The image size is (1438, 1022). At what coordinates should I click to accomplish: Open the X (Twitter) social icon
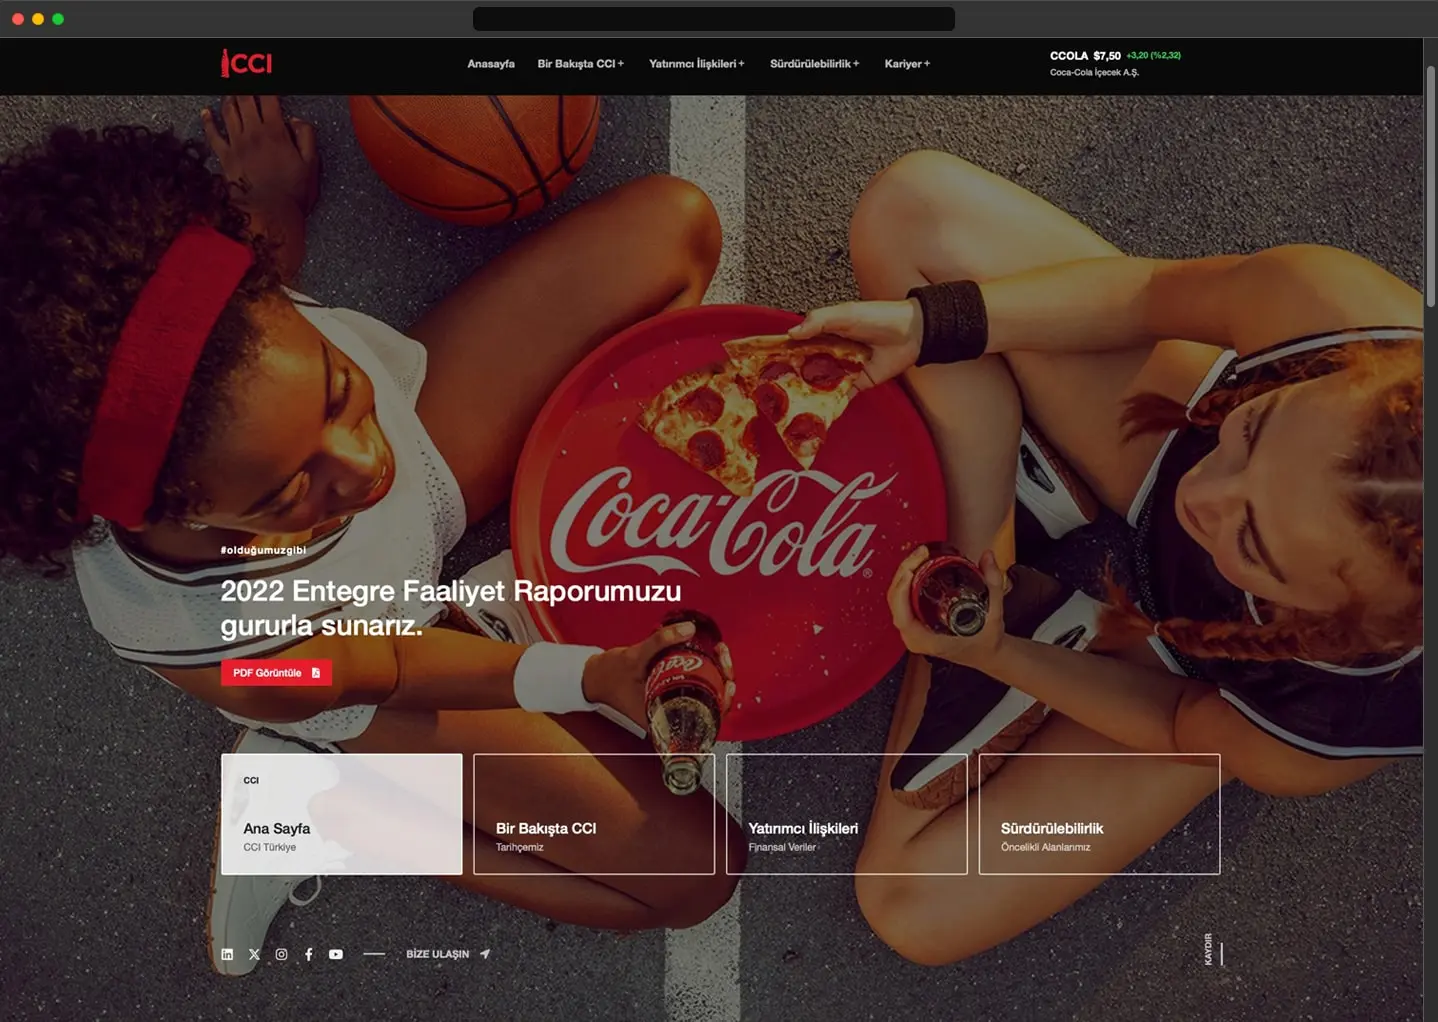click(254, 954)
